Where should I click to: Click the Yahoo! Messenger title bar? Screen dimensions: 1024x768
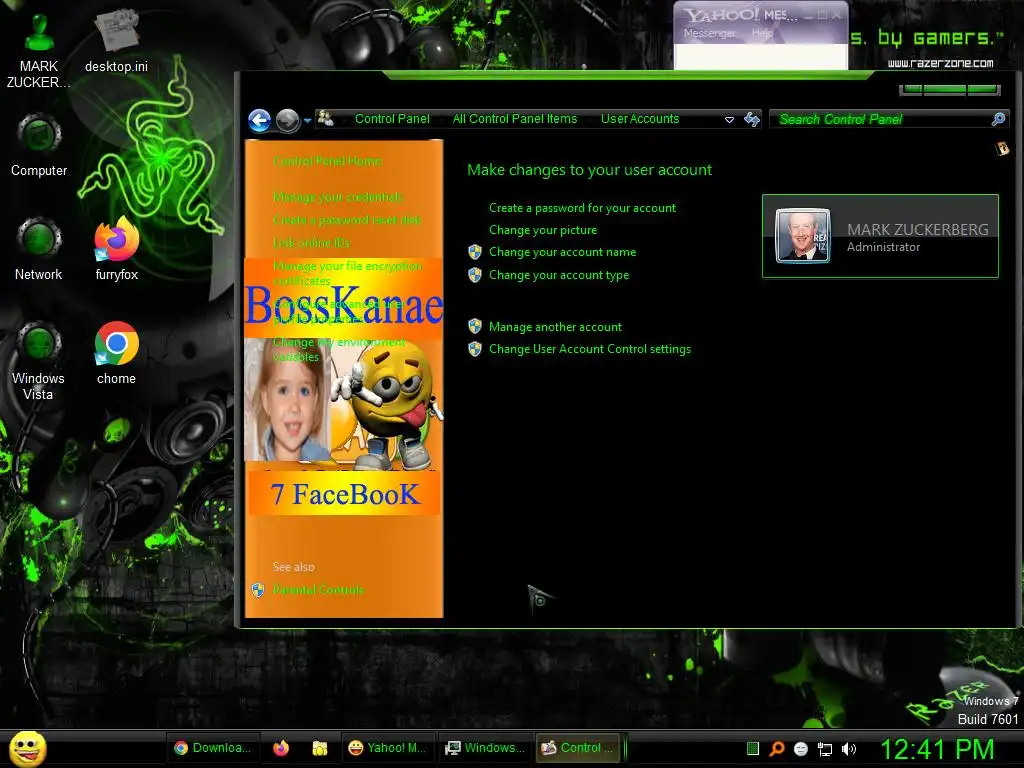[741, 14]
